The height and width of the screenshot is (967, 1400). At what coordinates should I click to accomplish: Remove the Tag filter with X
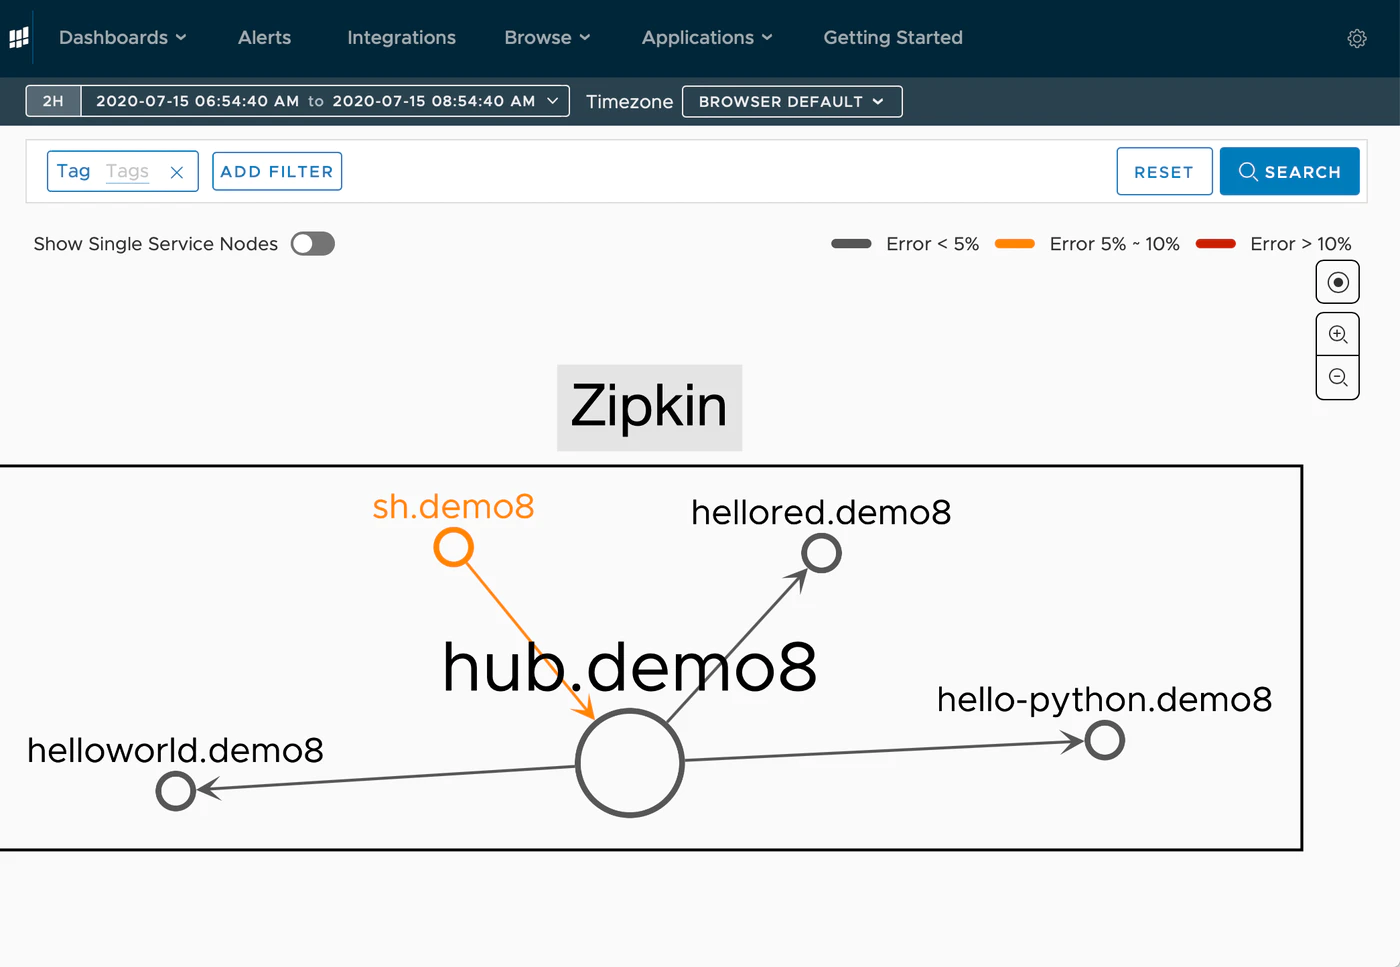[177, 172]
